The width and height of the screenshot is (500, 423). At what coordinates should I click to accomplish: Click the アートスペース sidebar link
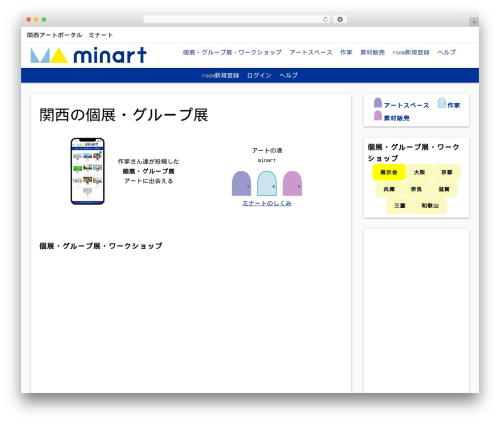click(406, 105)
